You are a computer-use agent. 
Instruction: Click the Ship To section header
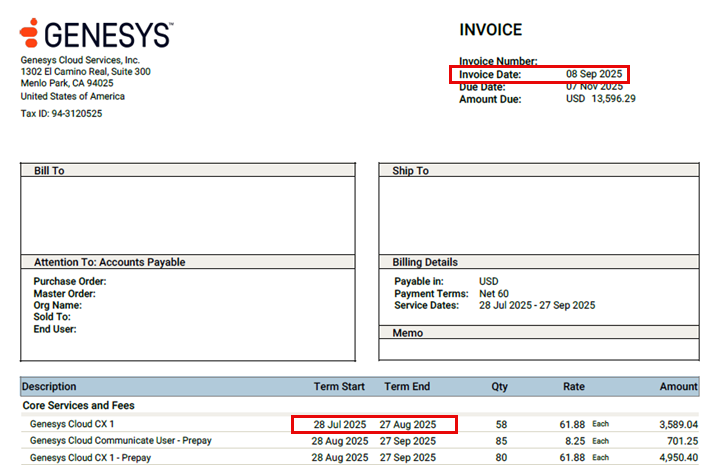[x=410, y=171]
